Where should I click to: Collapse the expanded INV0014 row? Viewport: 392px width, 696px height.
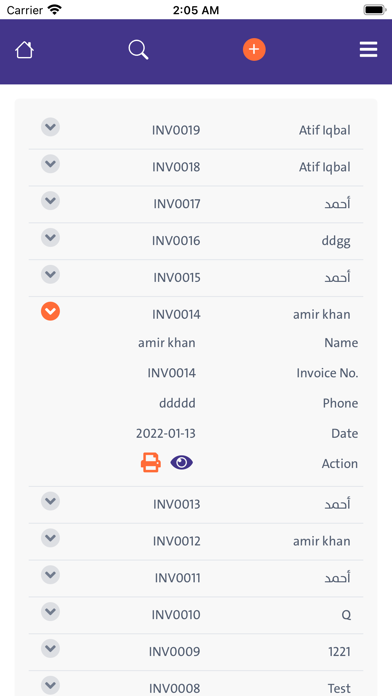(x=51, y=311)
